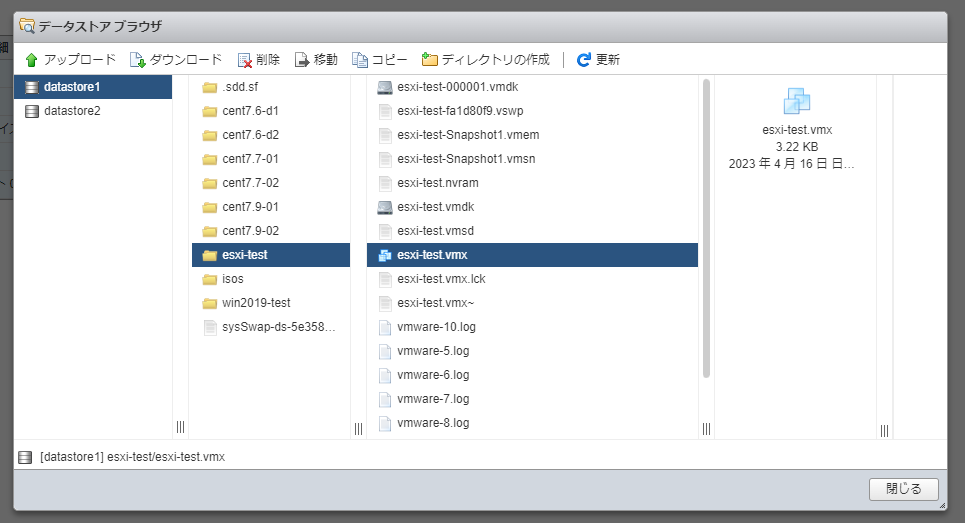
Task: Click the move file icon
Action: point(302,60)
